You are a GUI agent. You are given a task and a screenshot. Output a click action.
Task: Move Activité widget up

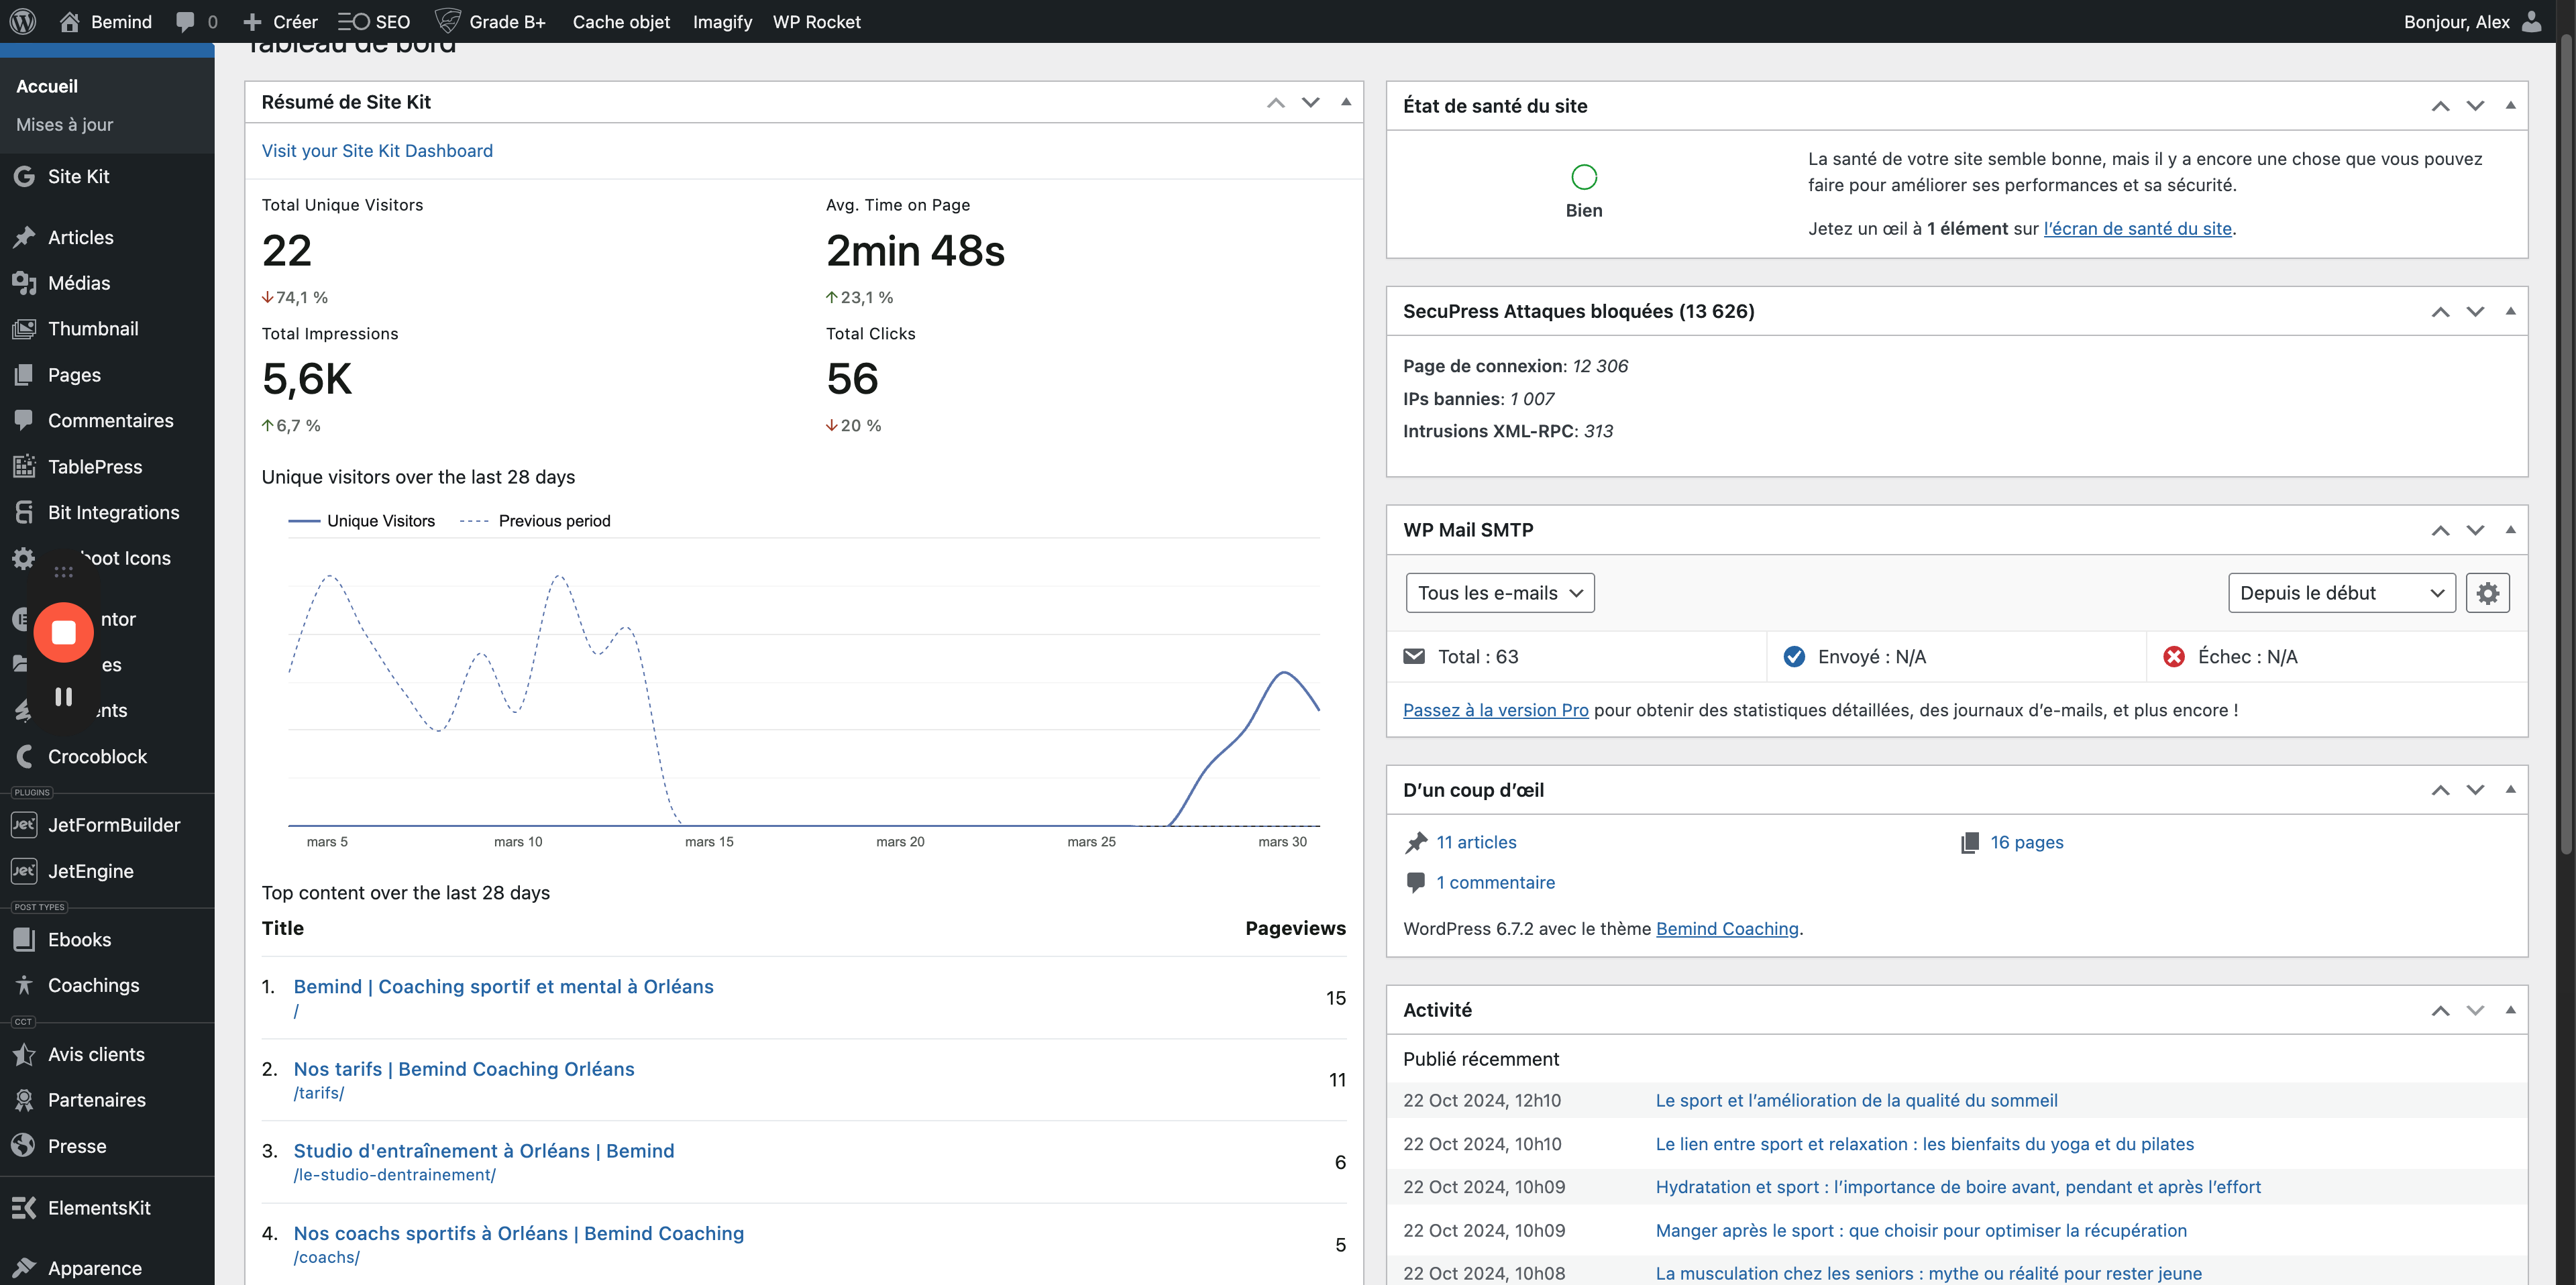(x=2440, y=1010)
